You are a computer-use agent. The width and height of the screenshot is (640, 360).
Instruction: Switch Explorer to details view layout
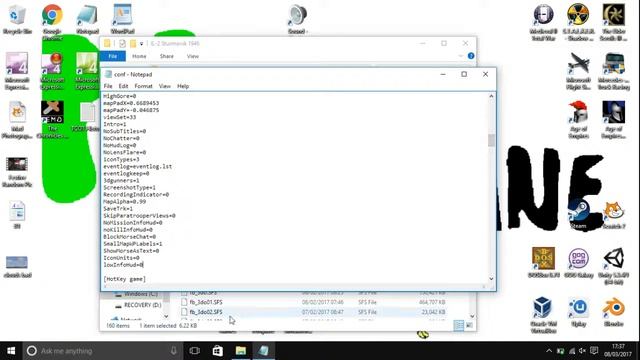click(458, 325)
